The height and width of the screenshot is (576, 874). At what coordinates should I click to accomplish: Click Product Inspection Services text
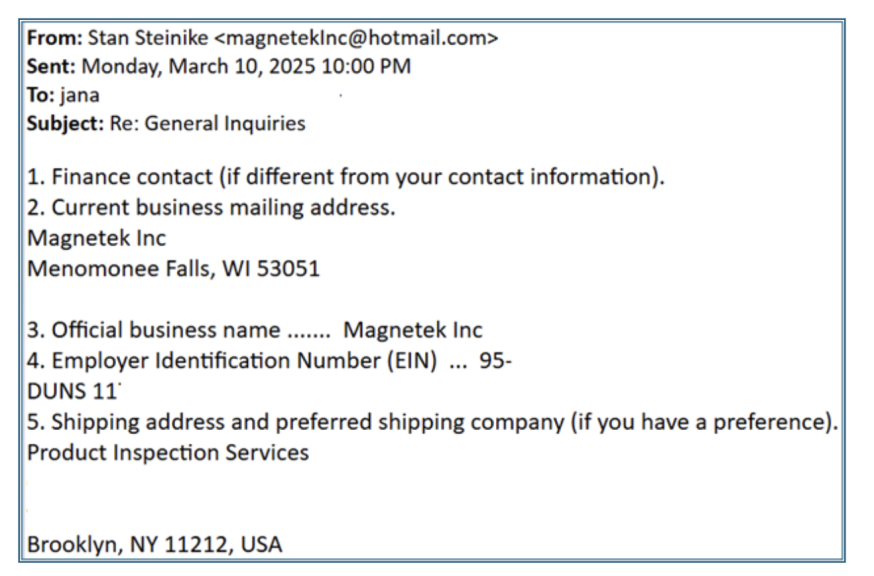coord(168,453)
